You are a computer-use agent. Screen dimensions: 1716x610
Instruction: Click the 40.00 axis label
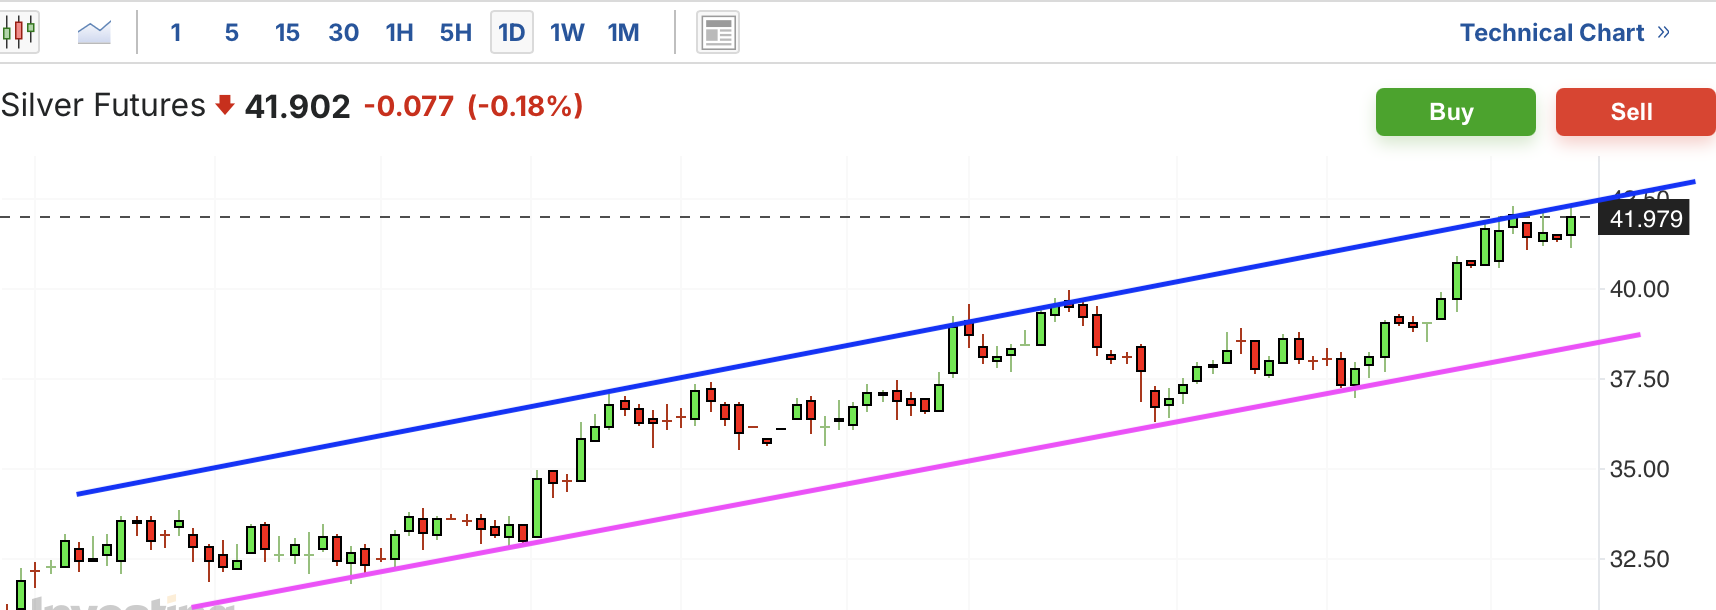1639,289
